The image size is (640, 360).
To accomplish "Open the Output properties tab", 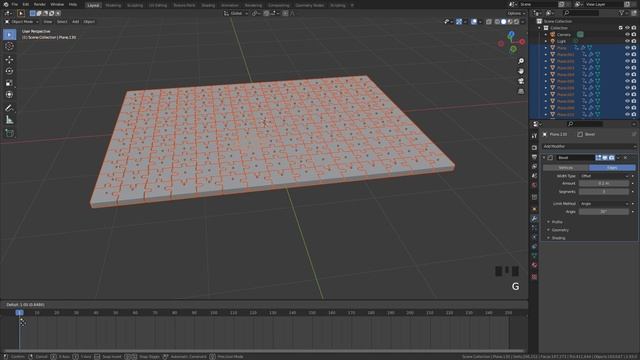I will coord(534,157).
